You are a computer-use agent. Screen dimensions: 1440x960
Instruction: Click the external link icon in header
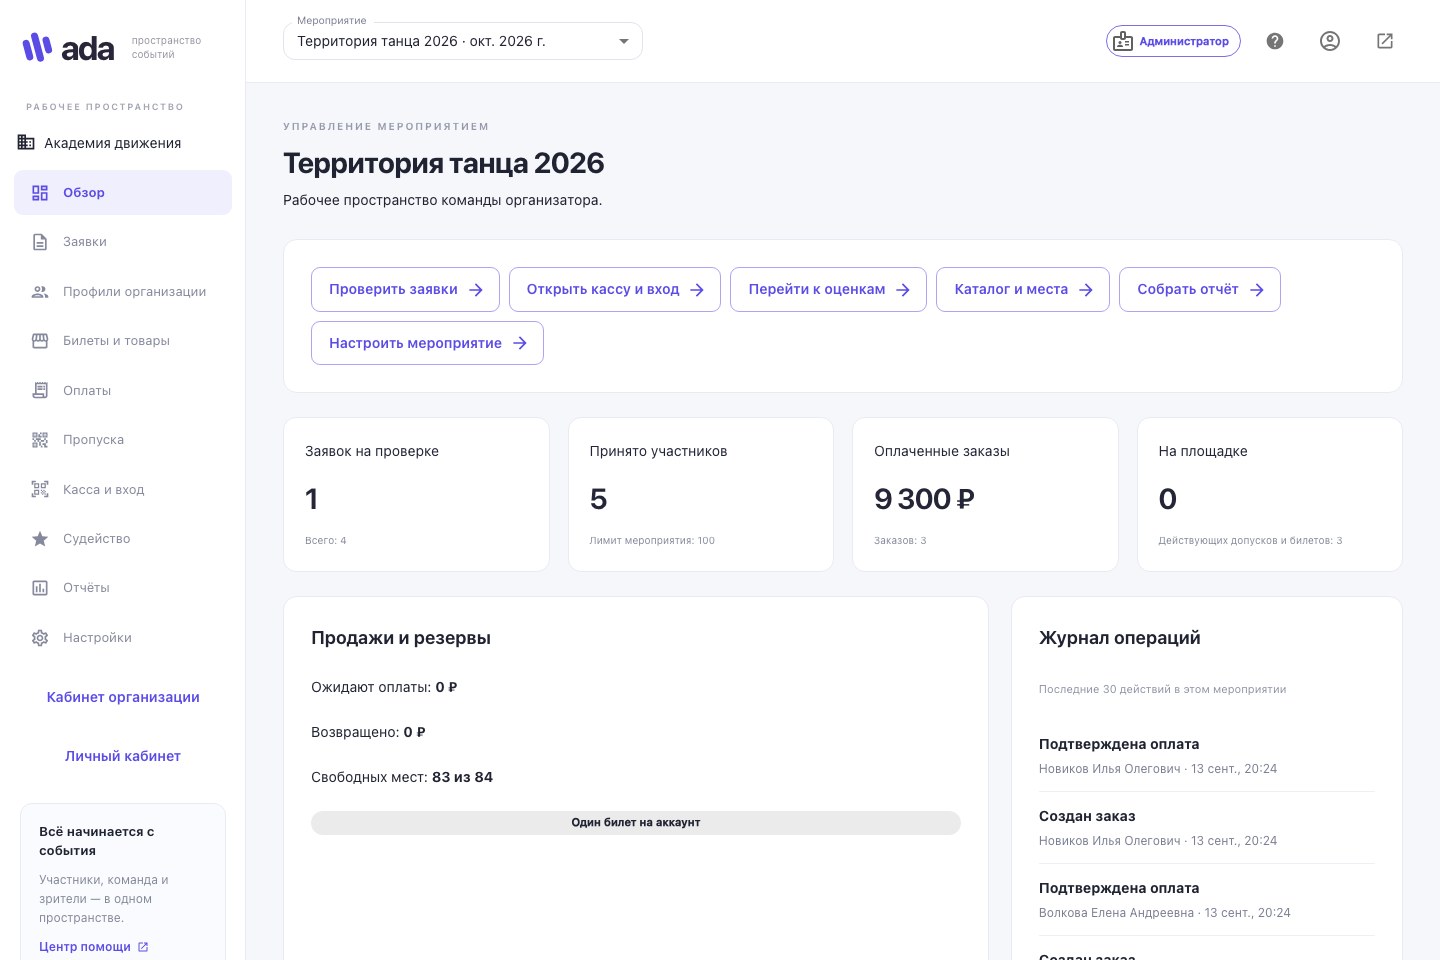1385,41
